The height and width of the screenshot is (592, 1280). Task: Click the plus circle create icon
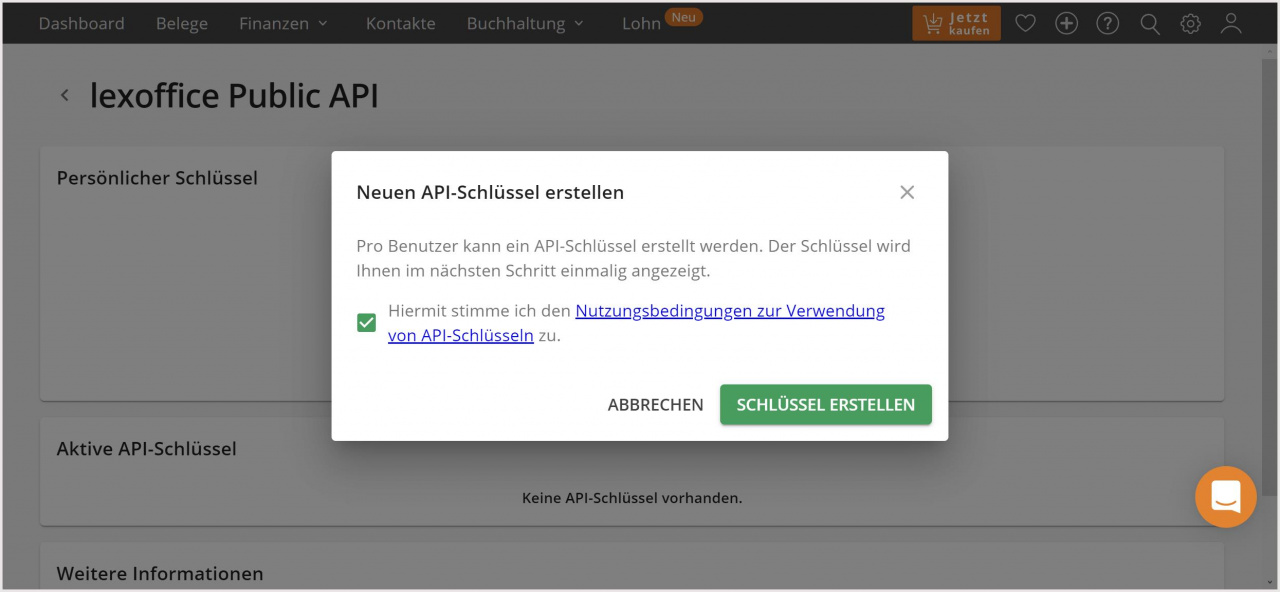pyautogui.click(x=1067, y=23)
